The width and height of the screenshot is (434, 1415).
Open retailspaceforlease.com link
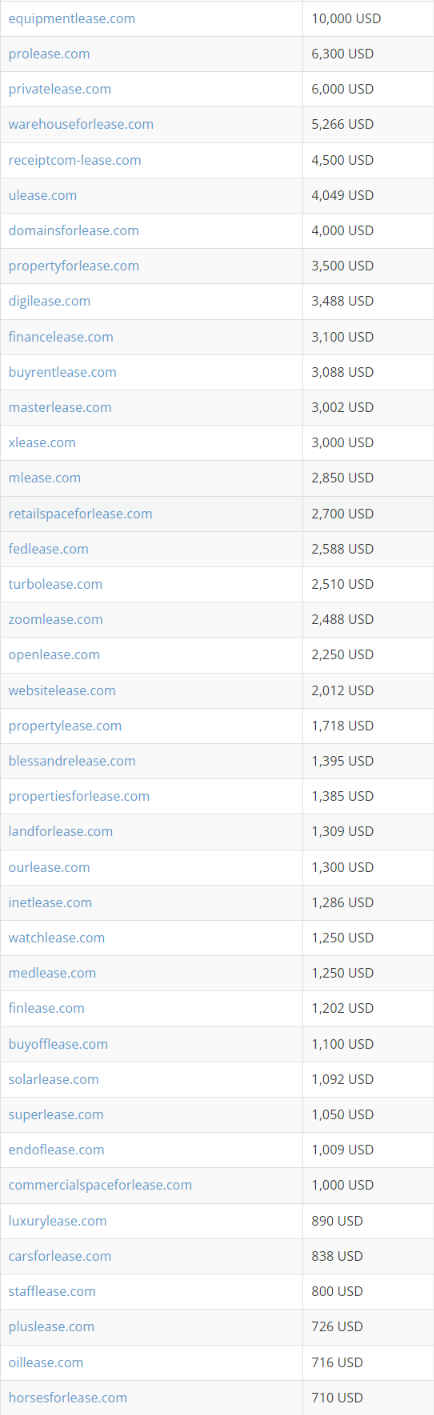[81, 513]
